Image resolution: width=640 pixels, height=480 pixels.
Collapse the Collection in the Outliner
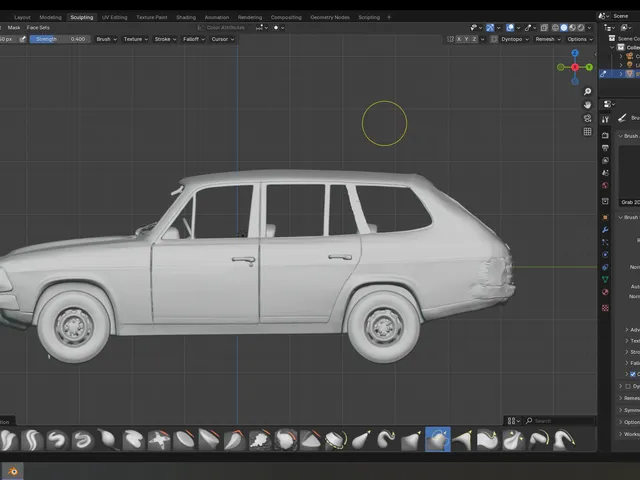pyautogui.click(x=612, y=47)
